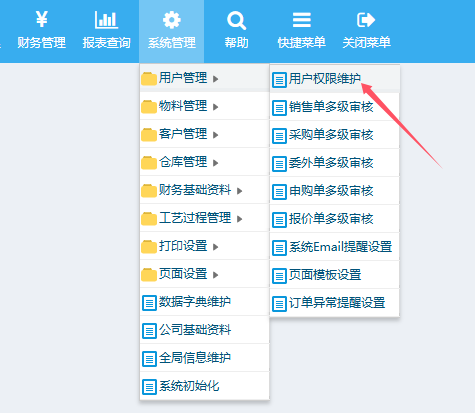Viewport: 475px width, 413px height.
Task: Click the gear icon for 系统管理
Action: (x=171, y=20)
